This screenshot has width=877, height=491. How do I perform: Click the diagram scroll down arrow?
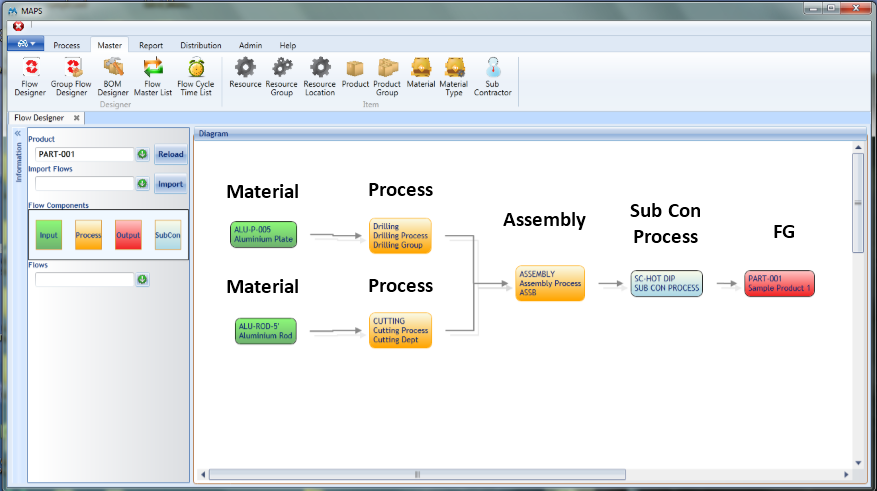[x=858, y=463]
